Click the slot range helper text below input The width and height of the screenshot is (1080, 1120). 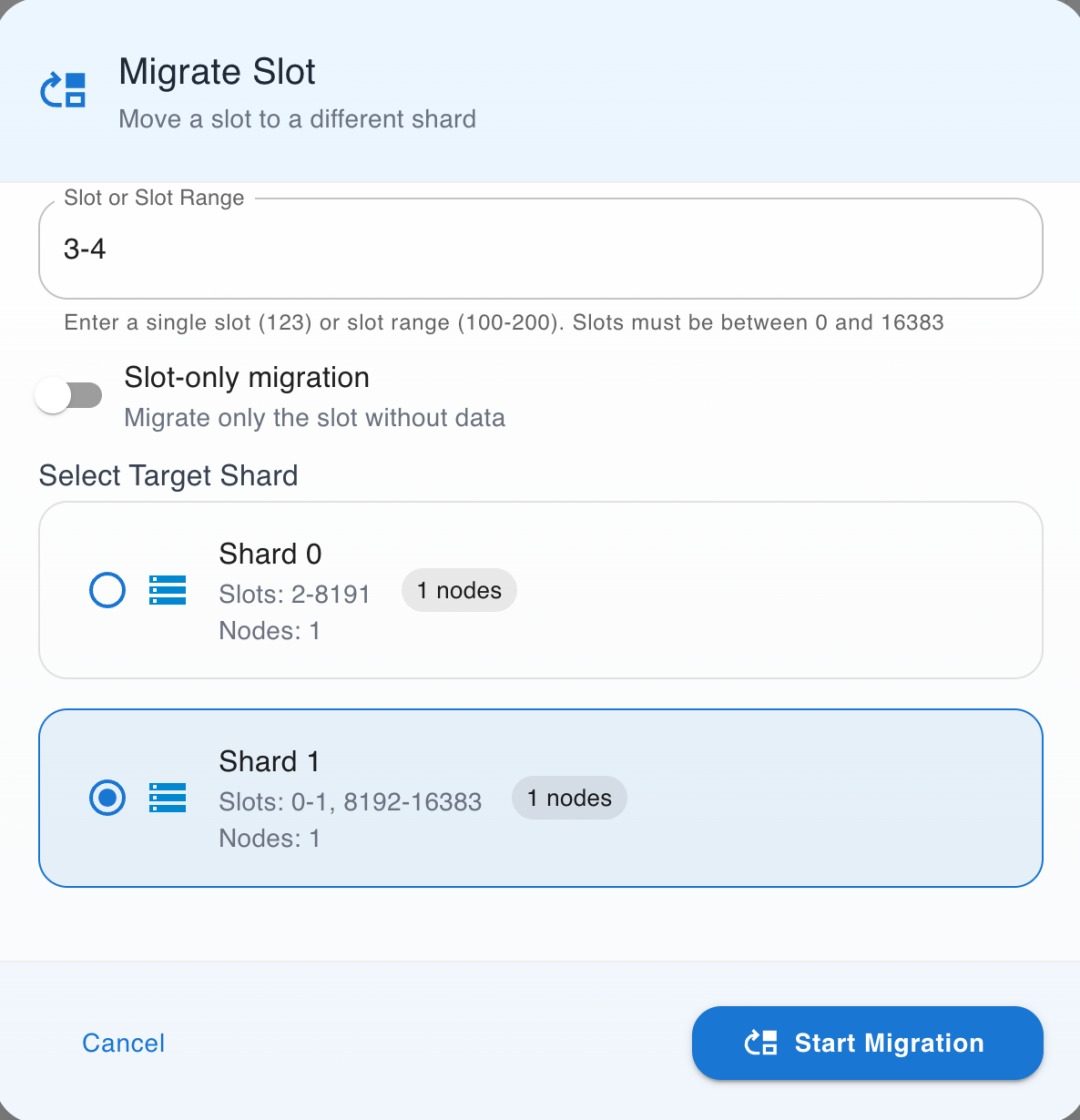[x=504, y=322]
